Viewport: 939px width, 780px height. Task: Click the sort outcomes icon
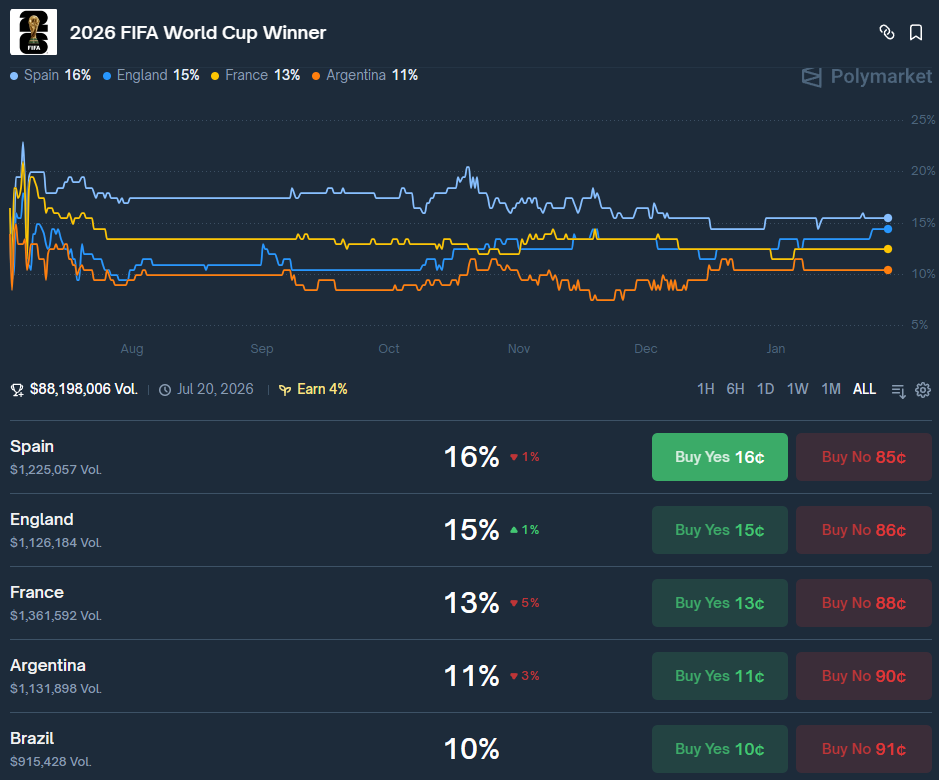[x=898, y=391]
